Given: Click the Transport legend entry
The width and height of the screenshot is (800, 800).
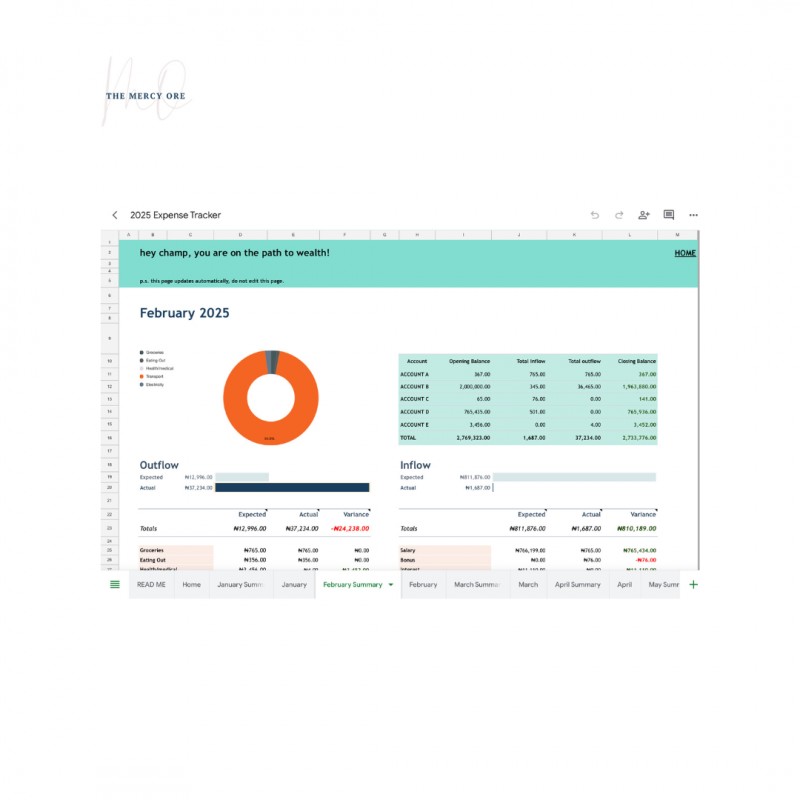Looking at the screenshot, I should click(x=152, y=377).
